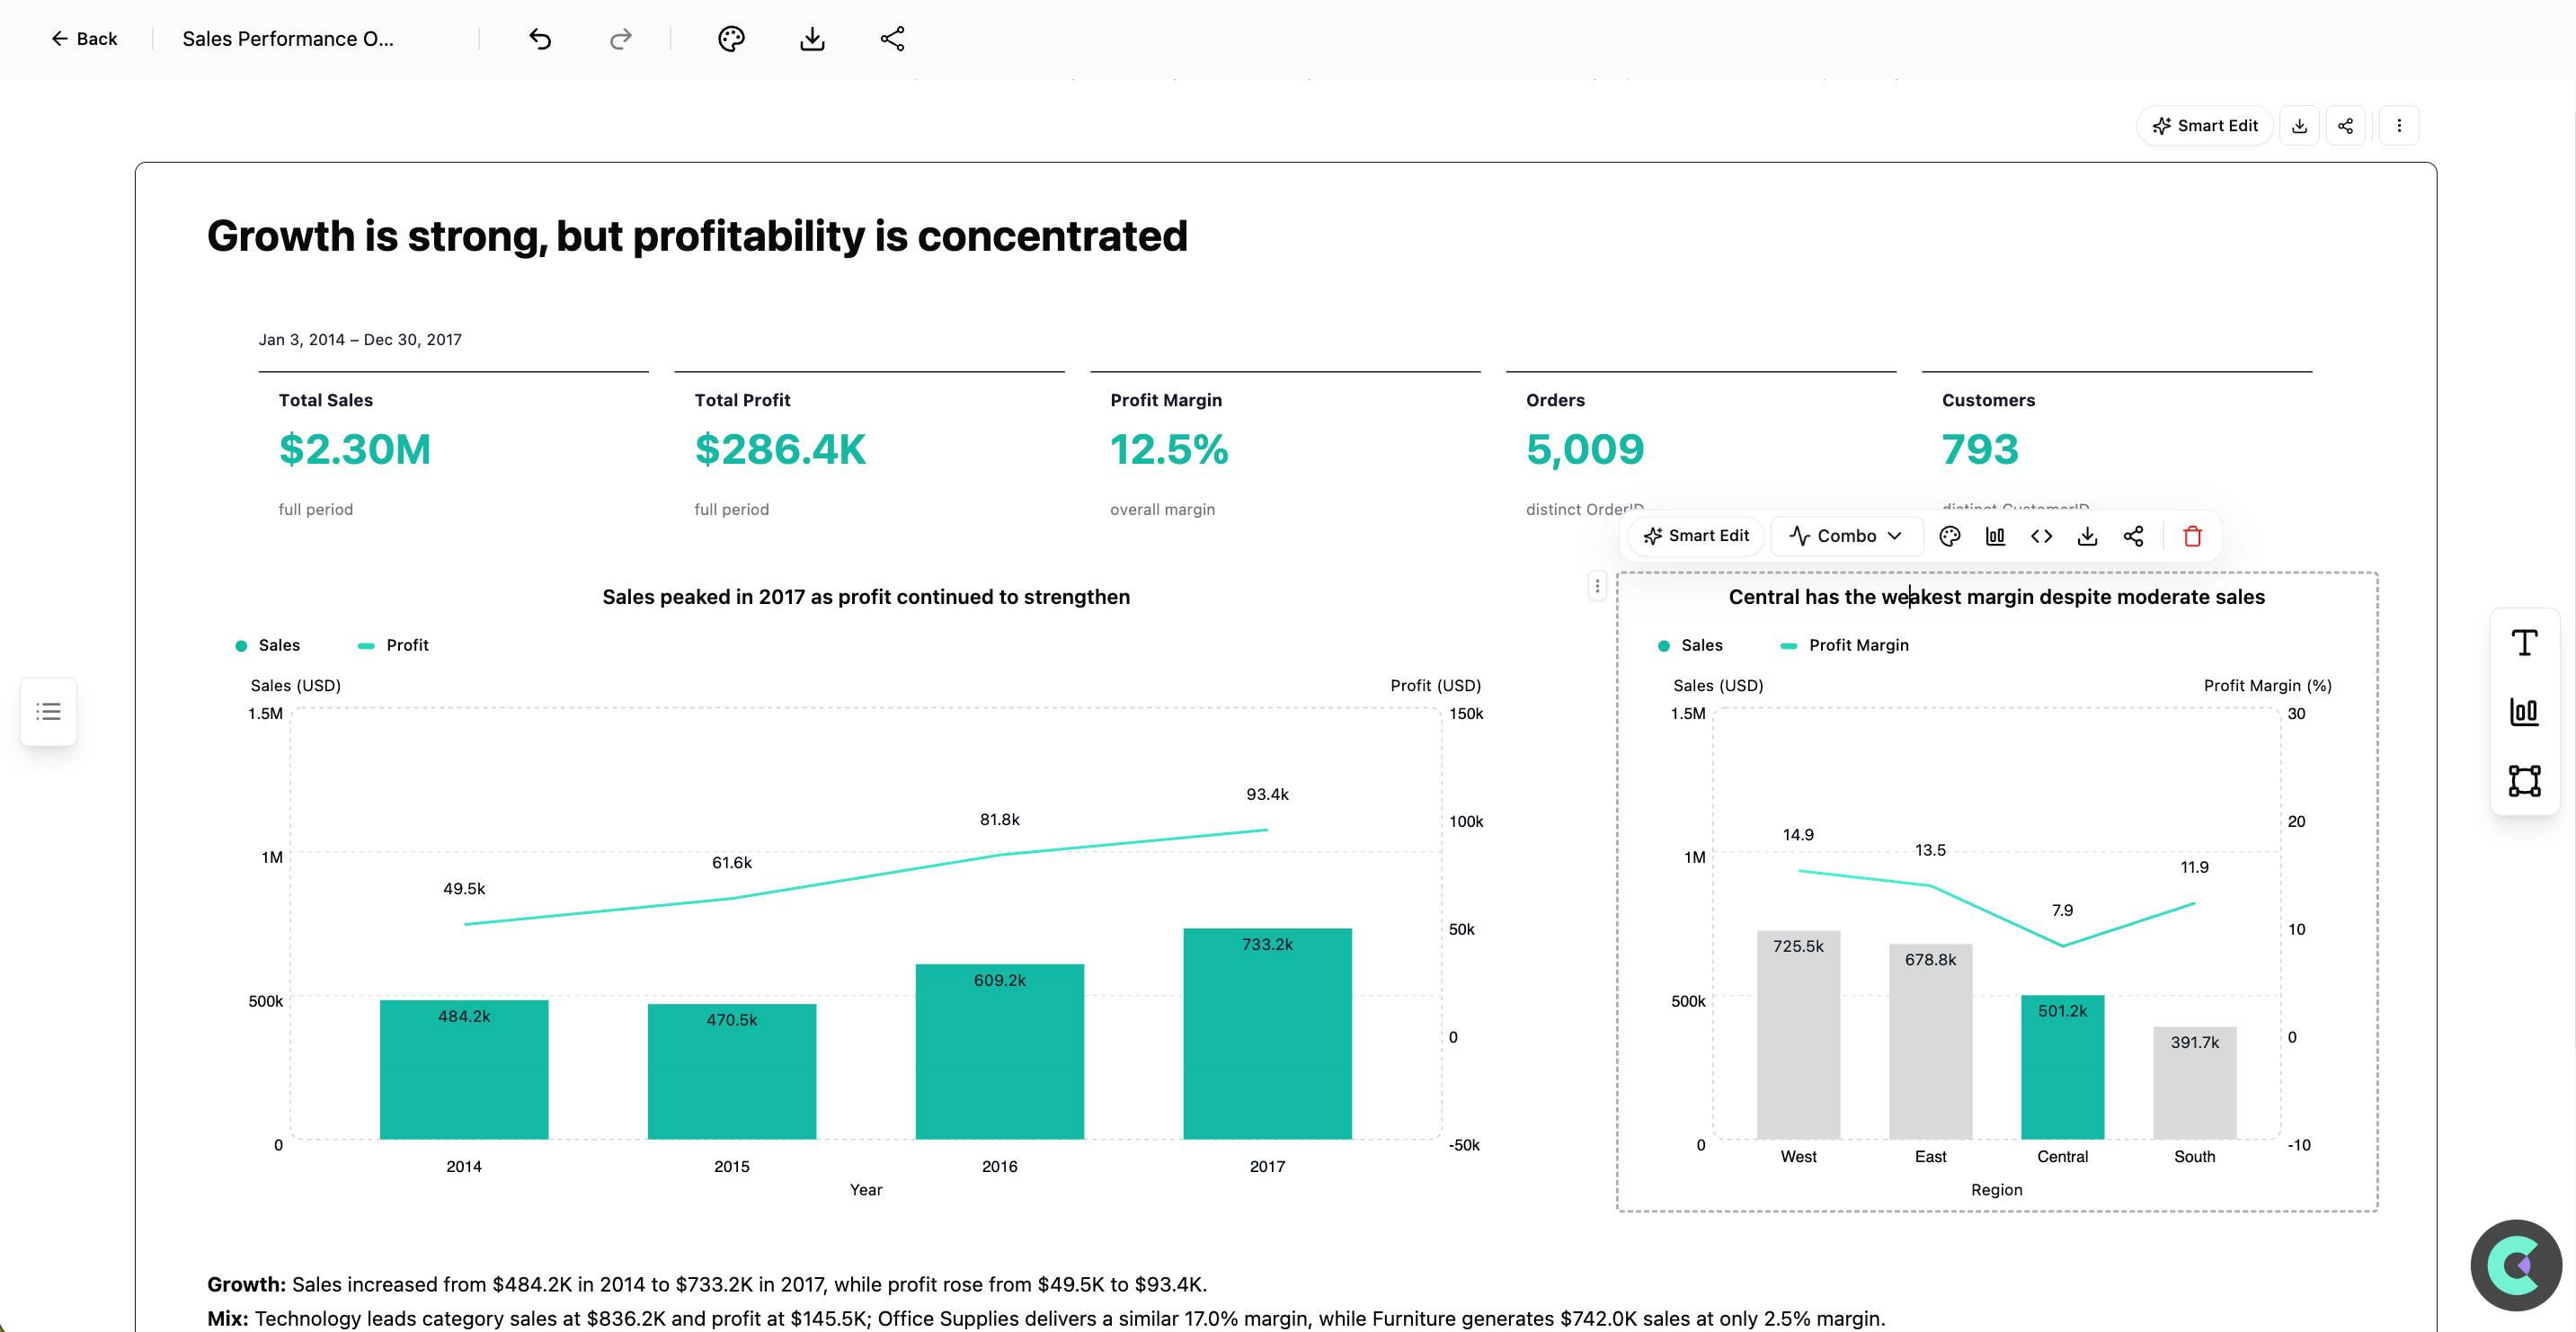Click the Growth summary paragraph

[707, 1285]
